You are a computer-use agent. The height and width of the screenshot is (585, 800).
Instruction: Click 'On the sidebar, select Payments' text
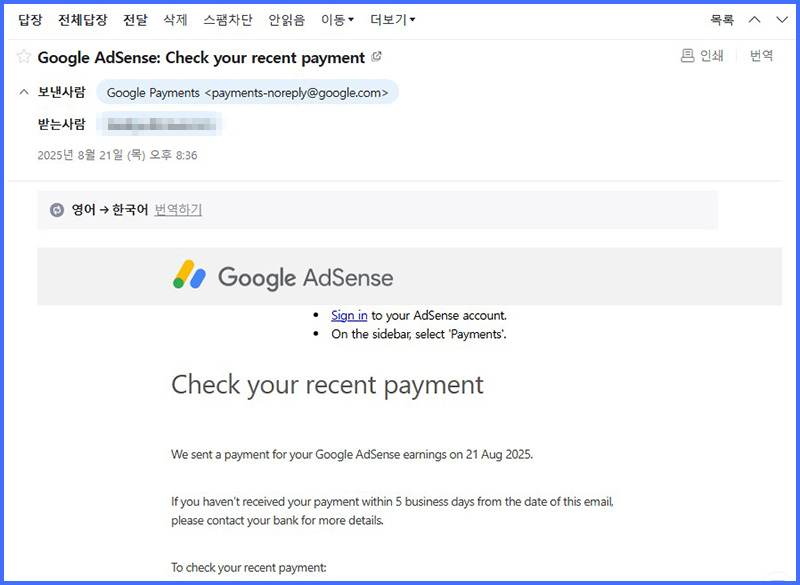coord(418,334)
